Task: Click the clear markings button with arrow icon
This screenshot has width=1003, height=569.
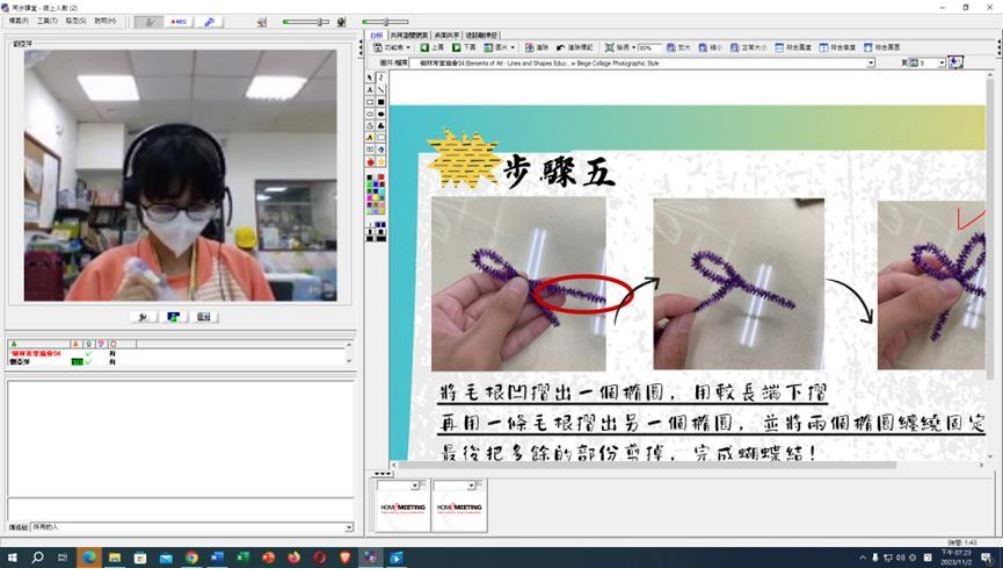Action: click(x=575, y=47)
